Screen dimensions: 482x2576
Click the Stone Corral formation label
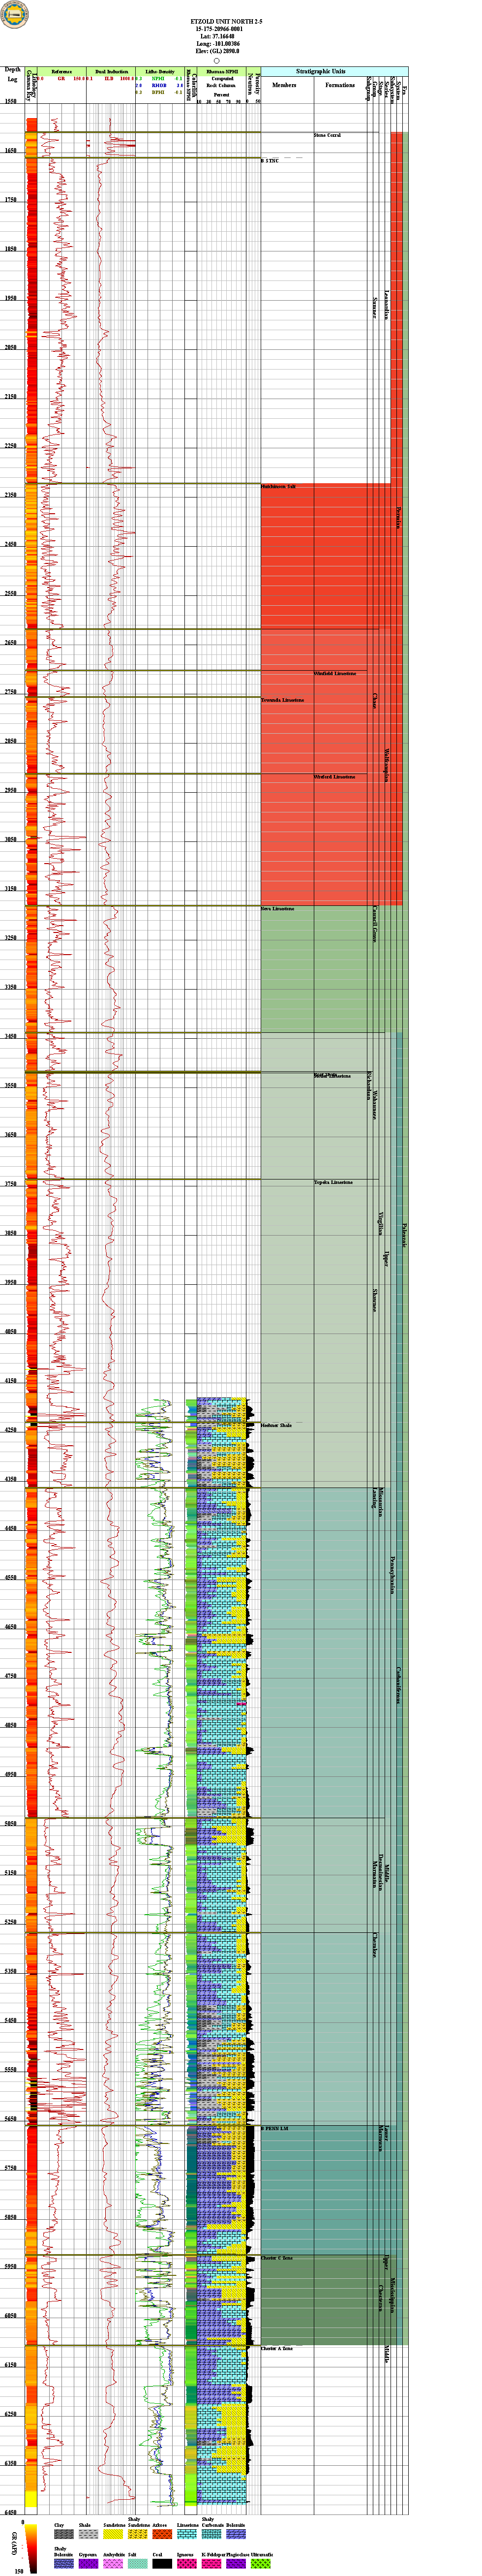pyautogui.click(x=327, y=135)
